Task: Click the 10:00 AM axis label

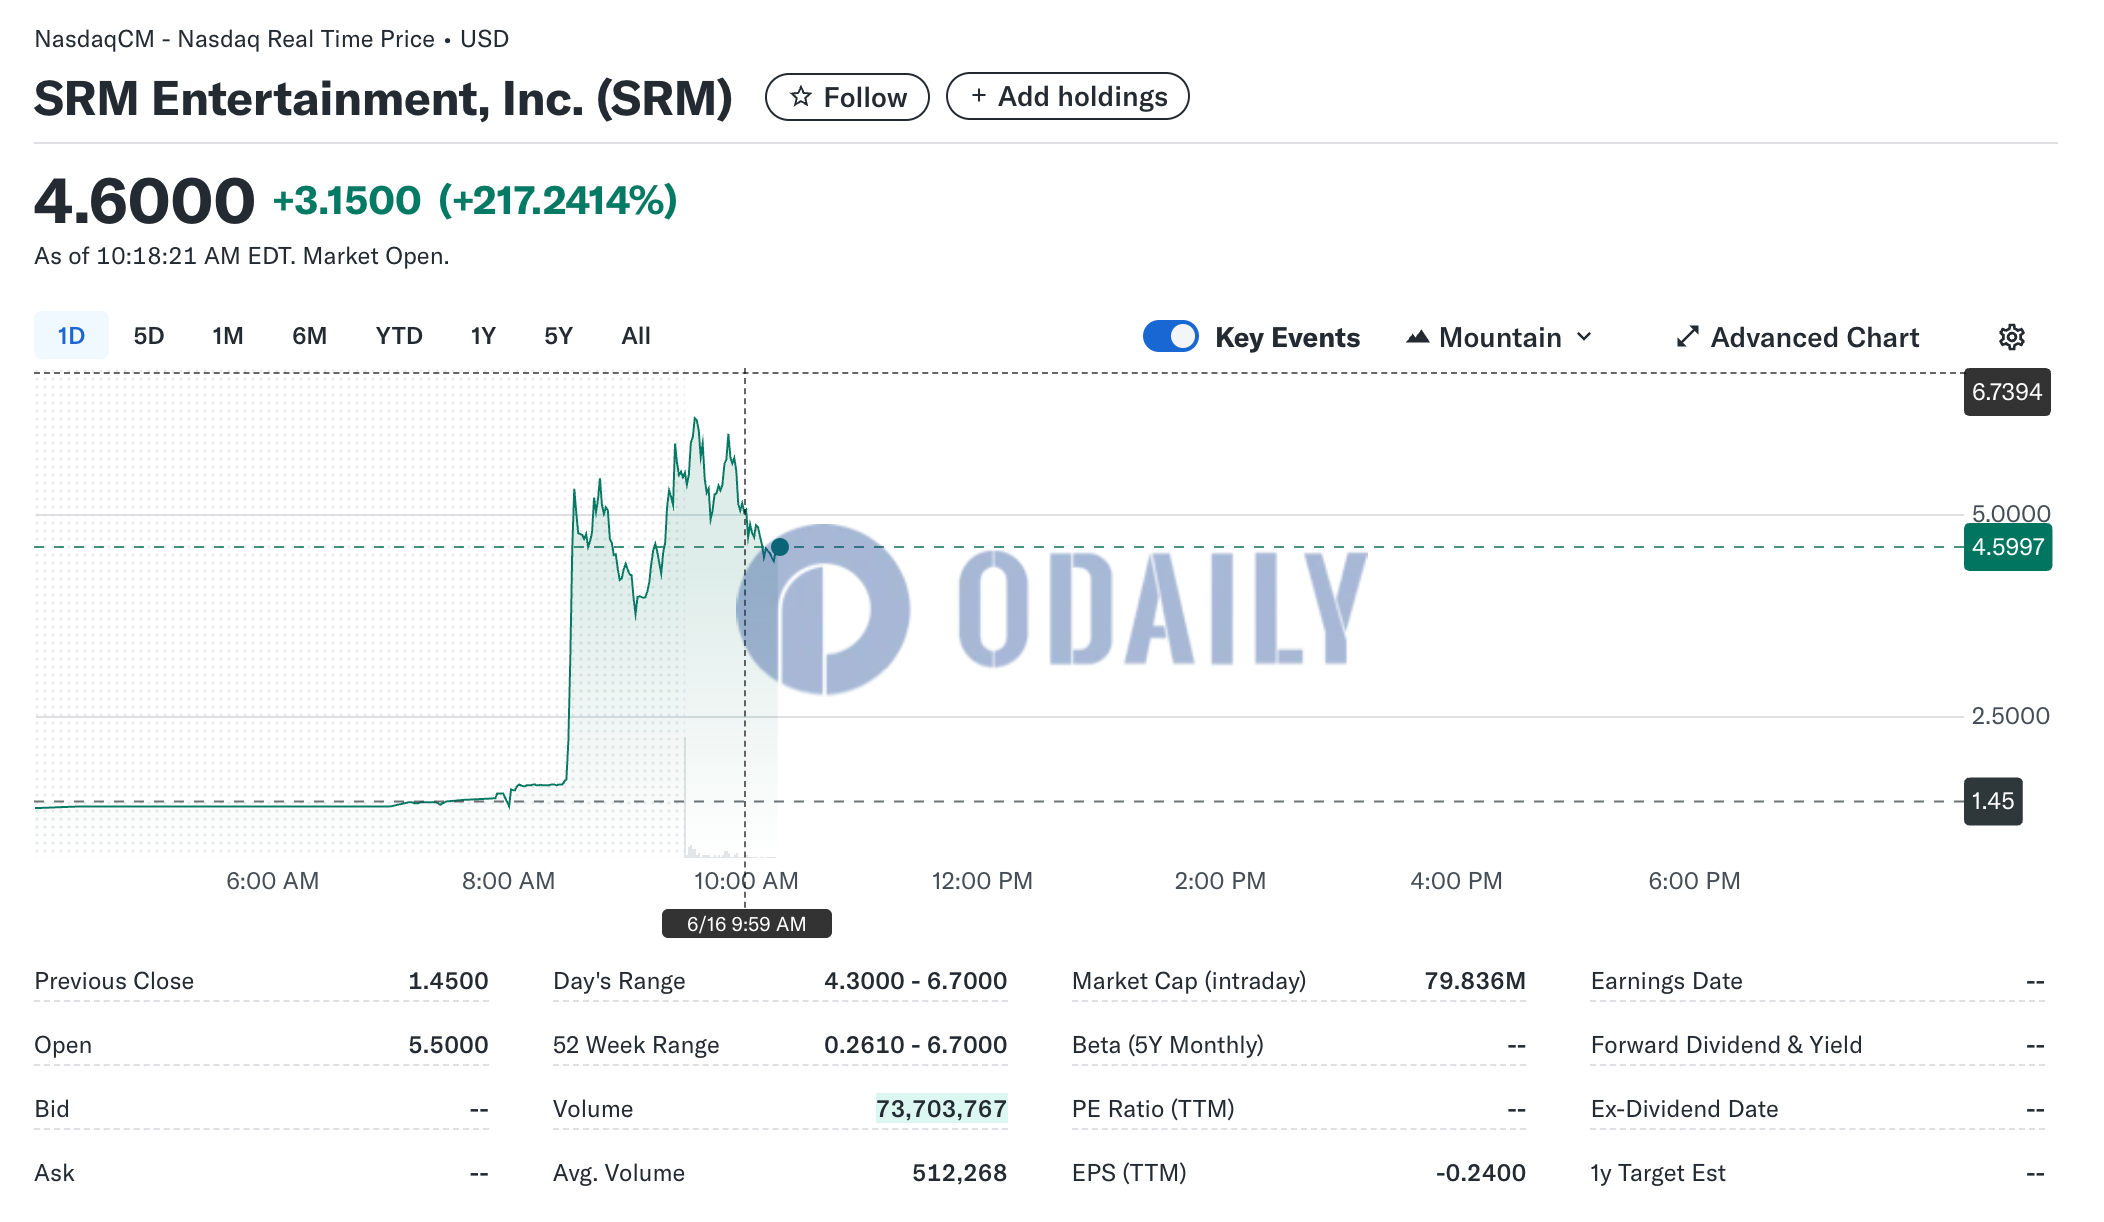Action: (x=746, y=881)
